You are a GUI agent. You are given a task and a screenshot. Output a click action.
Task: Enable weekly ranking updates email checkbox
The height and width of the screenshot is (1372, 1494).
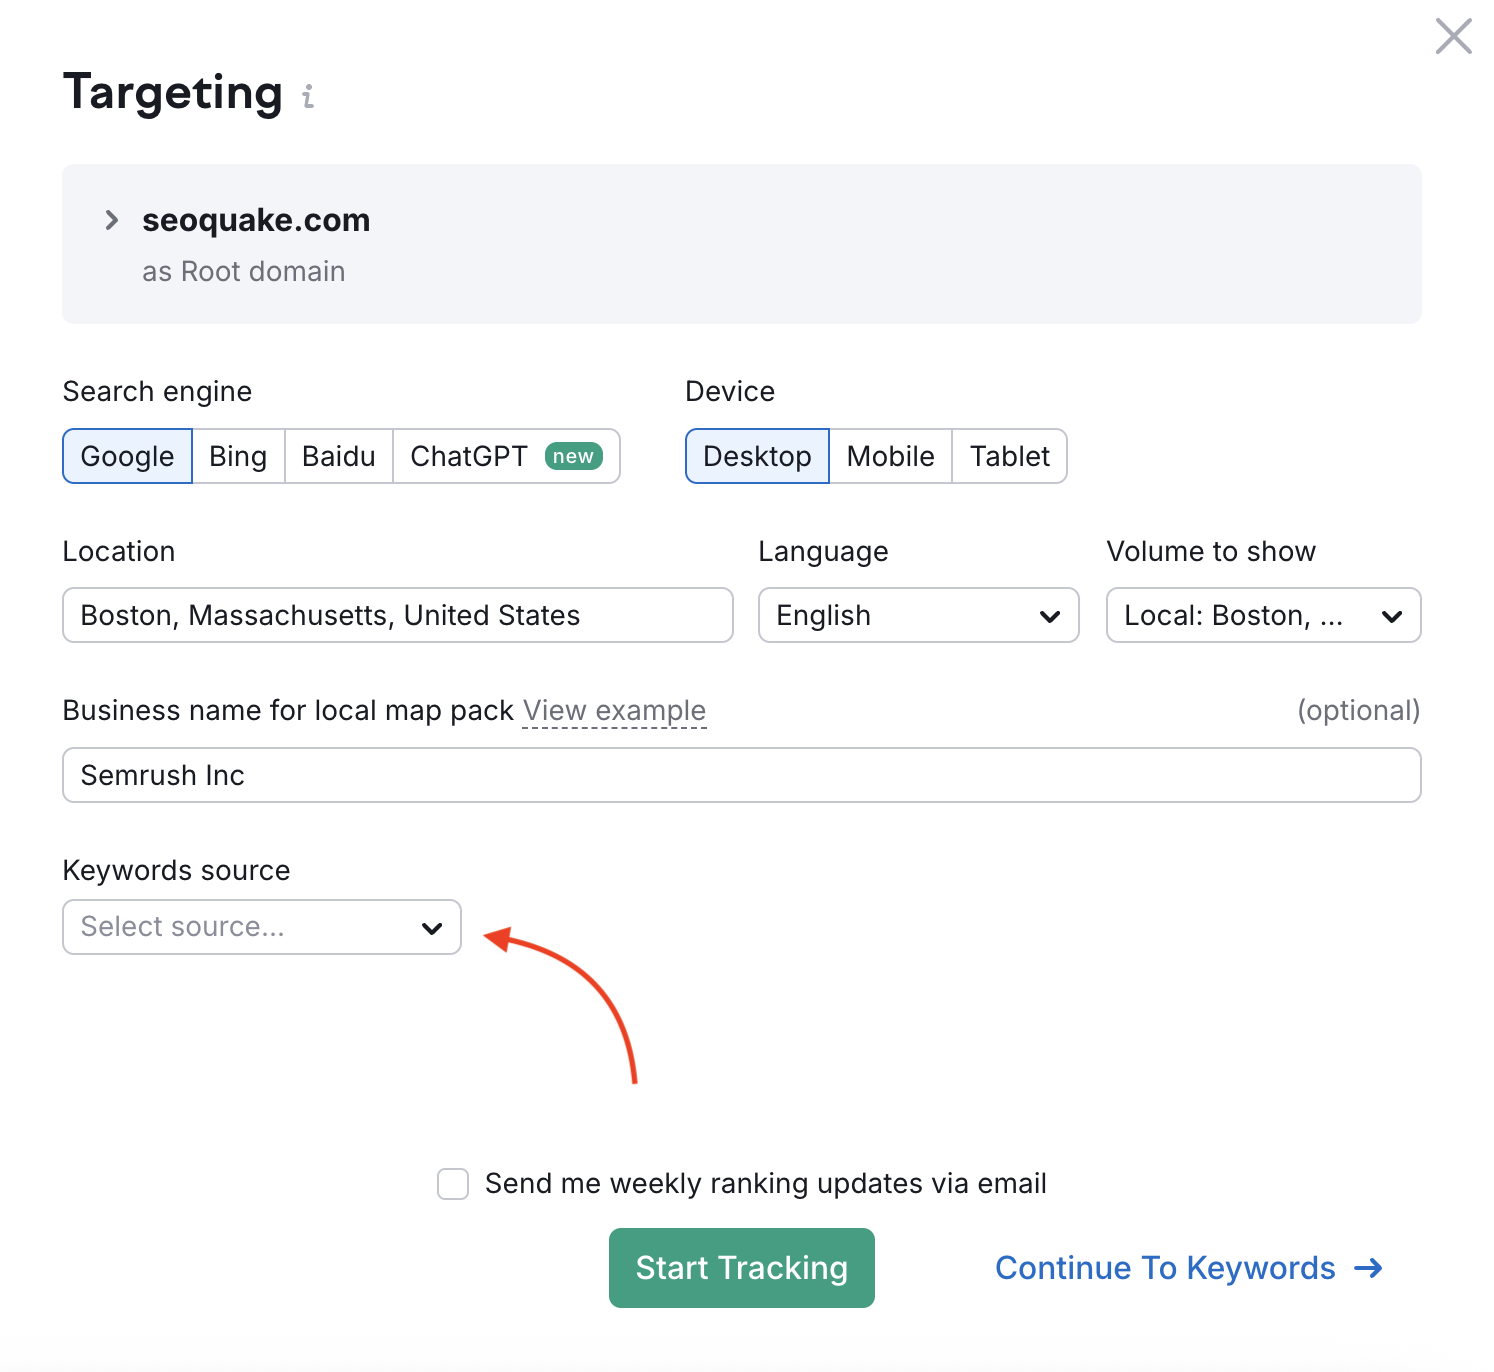[453, 1184]
